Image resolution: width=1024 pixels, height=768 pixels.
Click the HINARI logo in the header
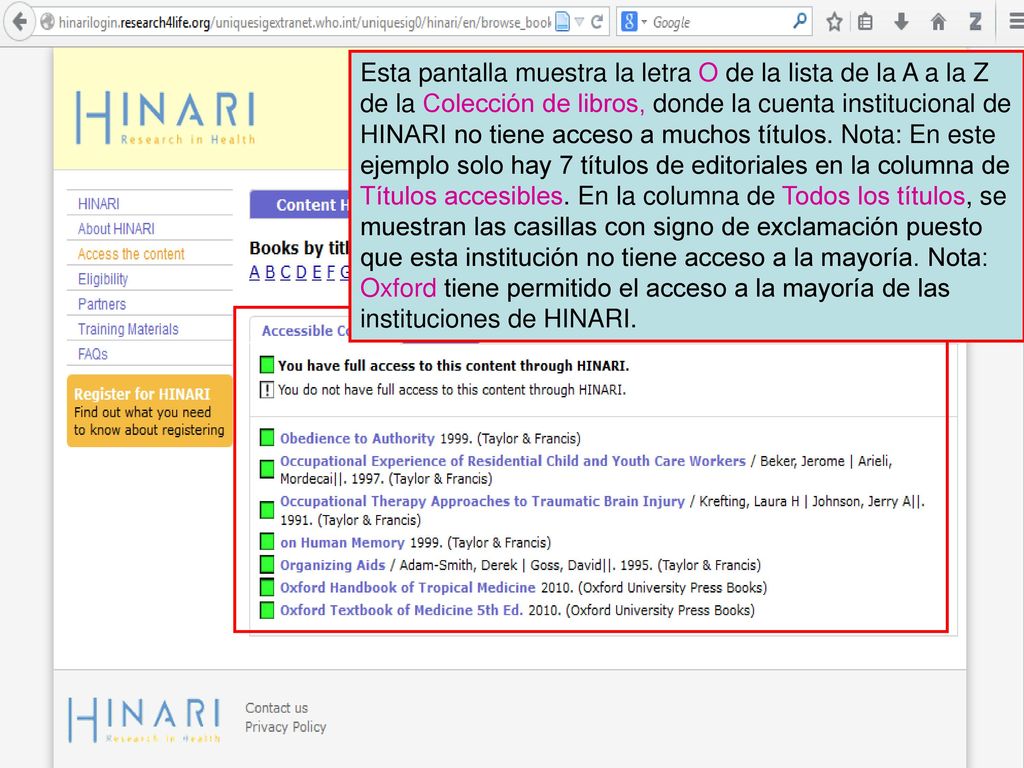click(x=165, y=118)
